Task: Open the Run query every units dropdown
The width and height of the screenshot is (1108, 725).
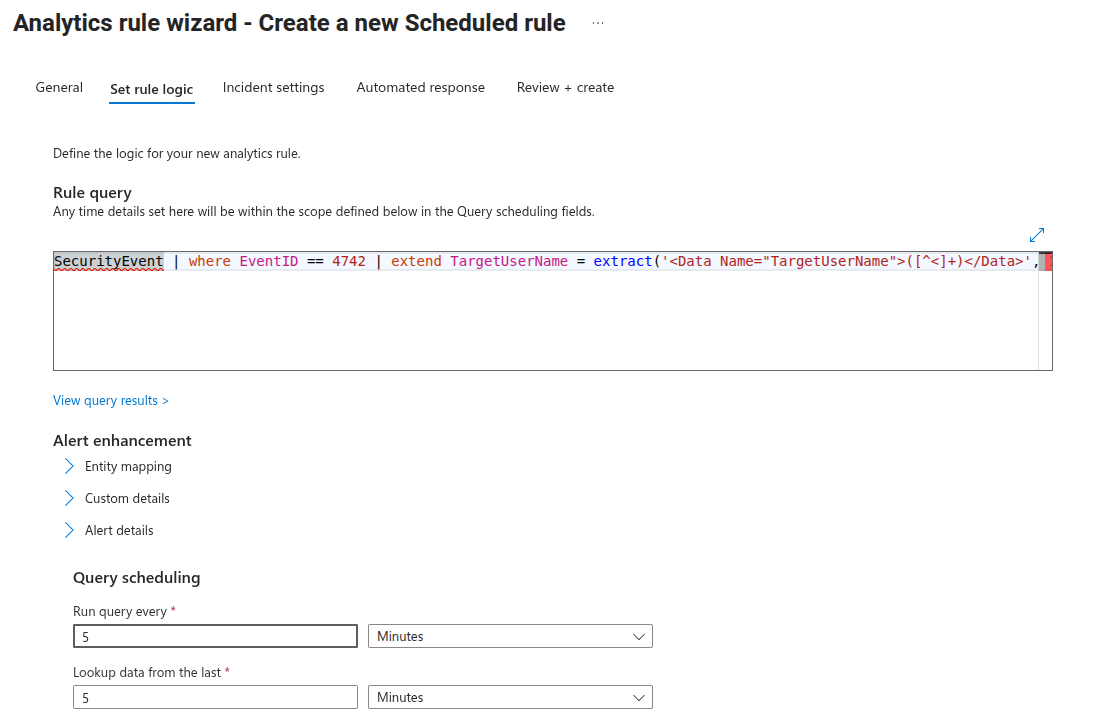Action: point(510,636)
